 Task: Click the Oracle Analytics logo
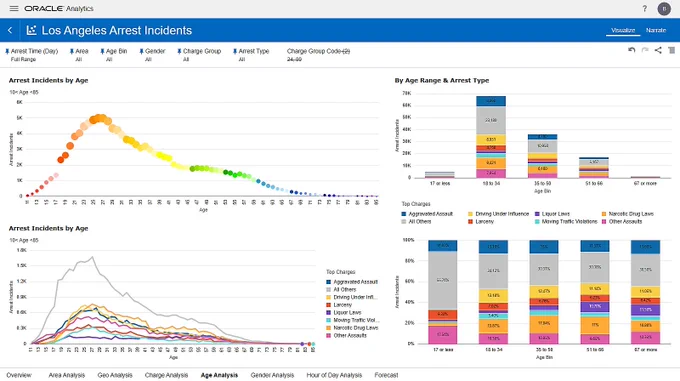click(59, 9)
